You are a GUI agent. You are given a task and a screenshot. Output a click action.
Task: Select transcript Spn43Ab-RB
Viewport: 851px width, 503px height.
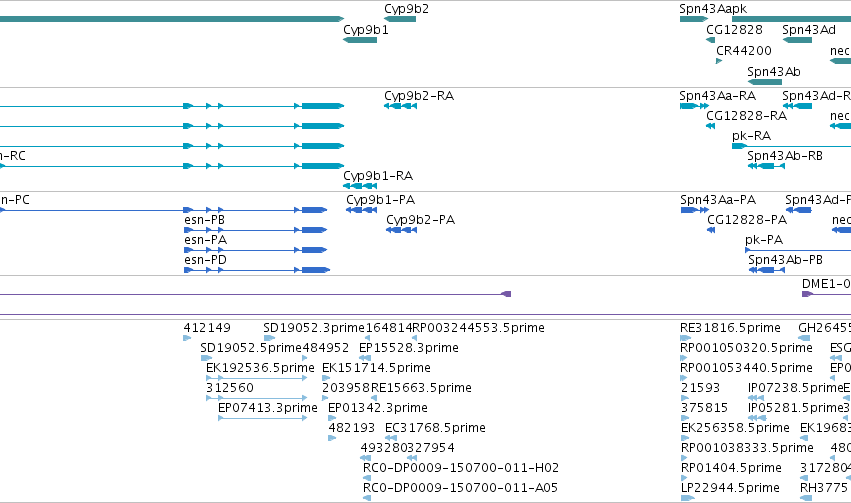[785, 156]
